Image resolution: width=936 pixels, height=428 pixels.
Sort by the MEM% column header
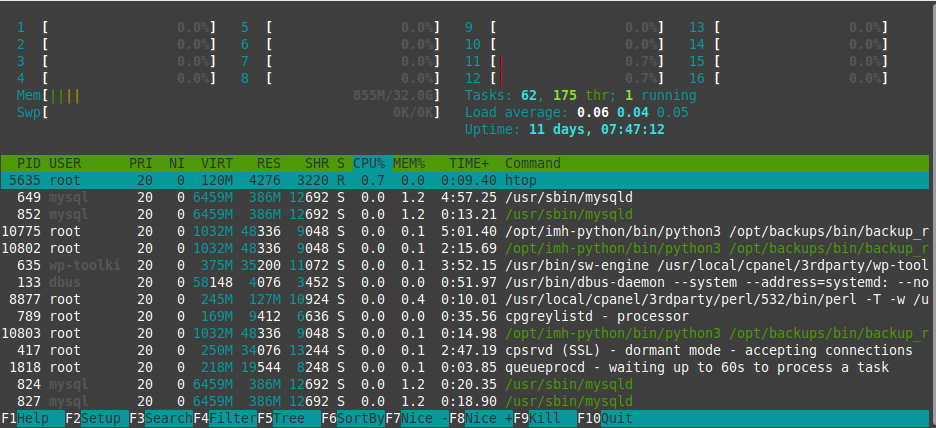(x=409, y=164)
